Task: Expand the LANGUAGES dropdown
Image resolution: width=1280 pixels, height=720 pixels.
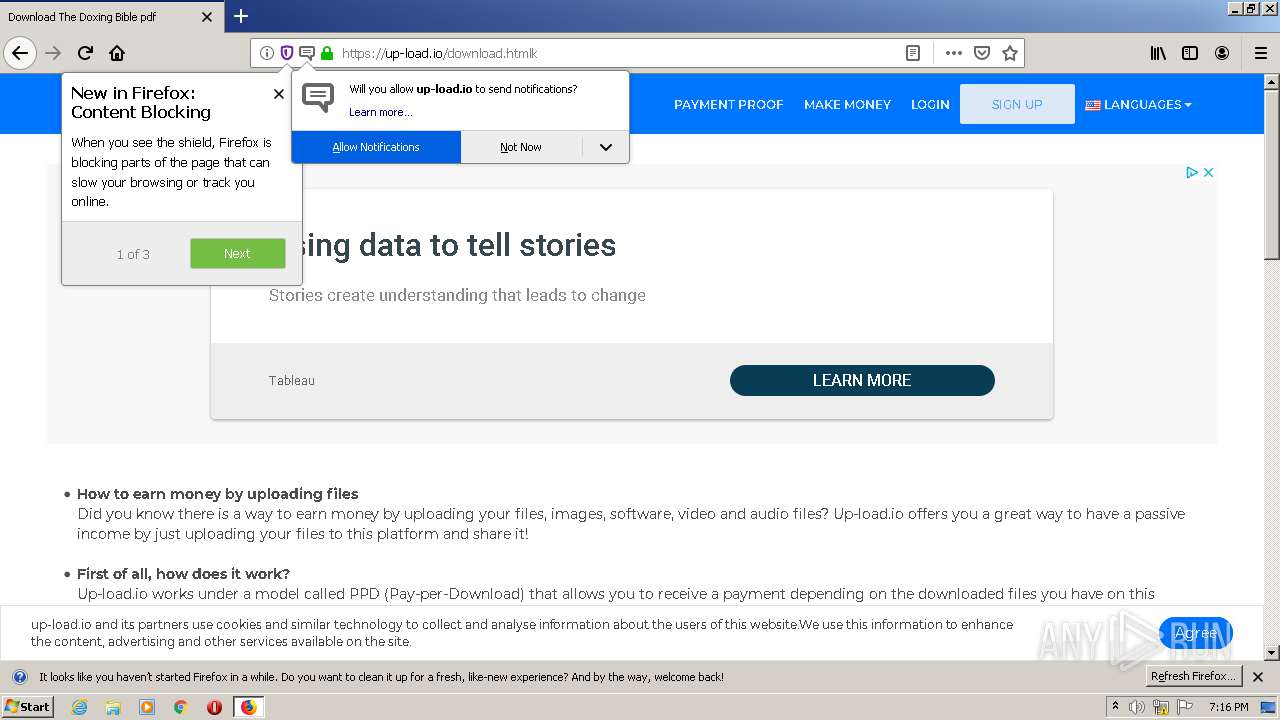Action: 1138,104
